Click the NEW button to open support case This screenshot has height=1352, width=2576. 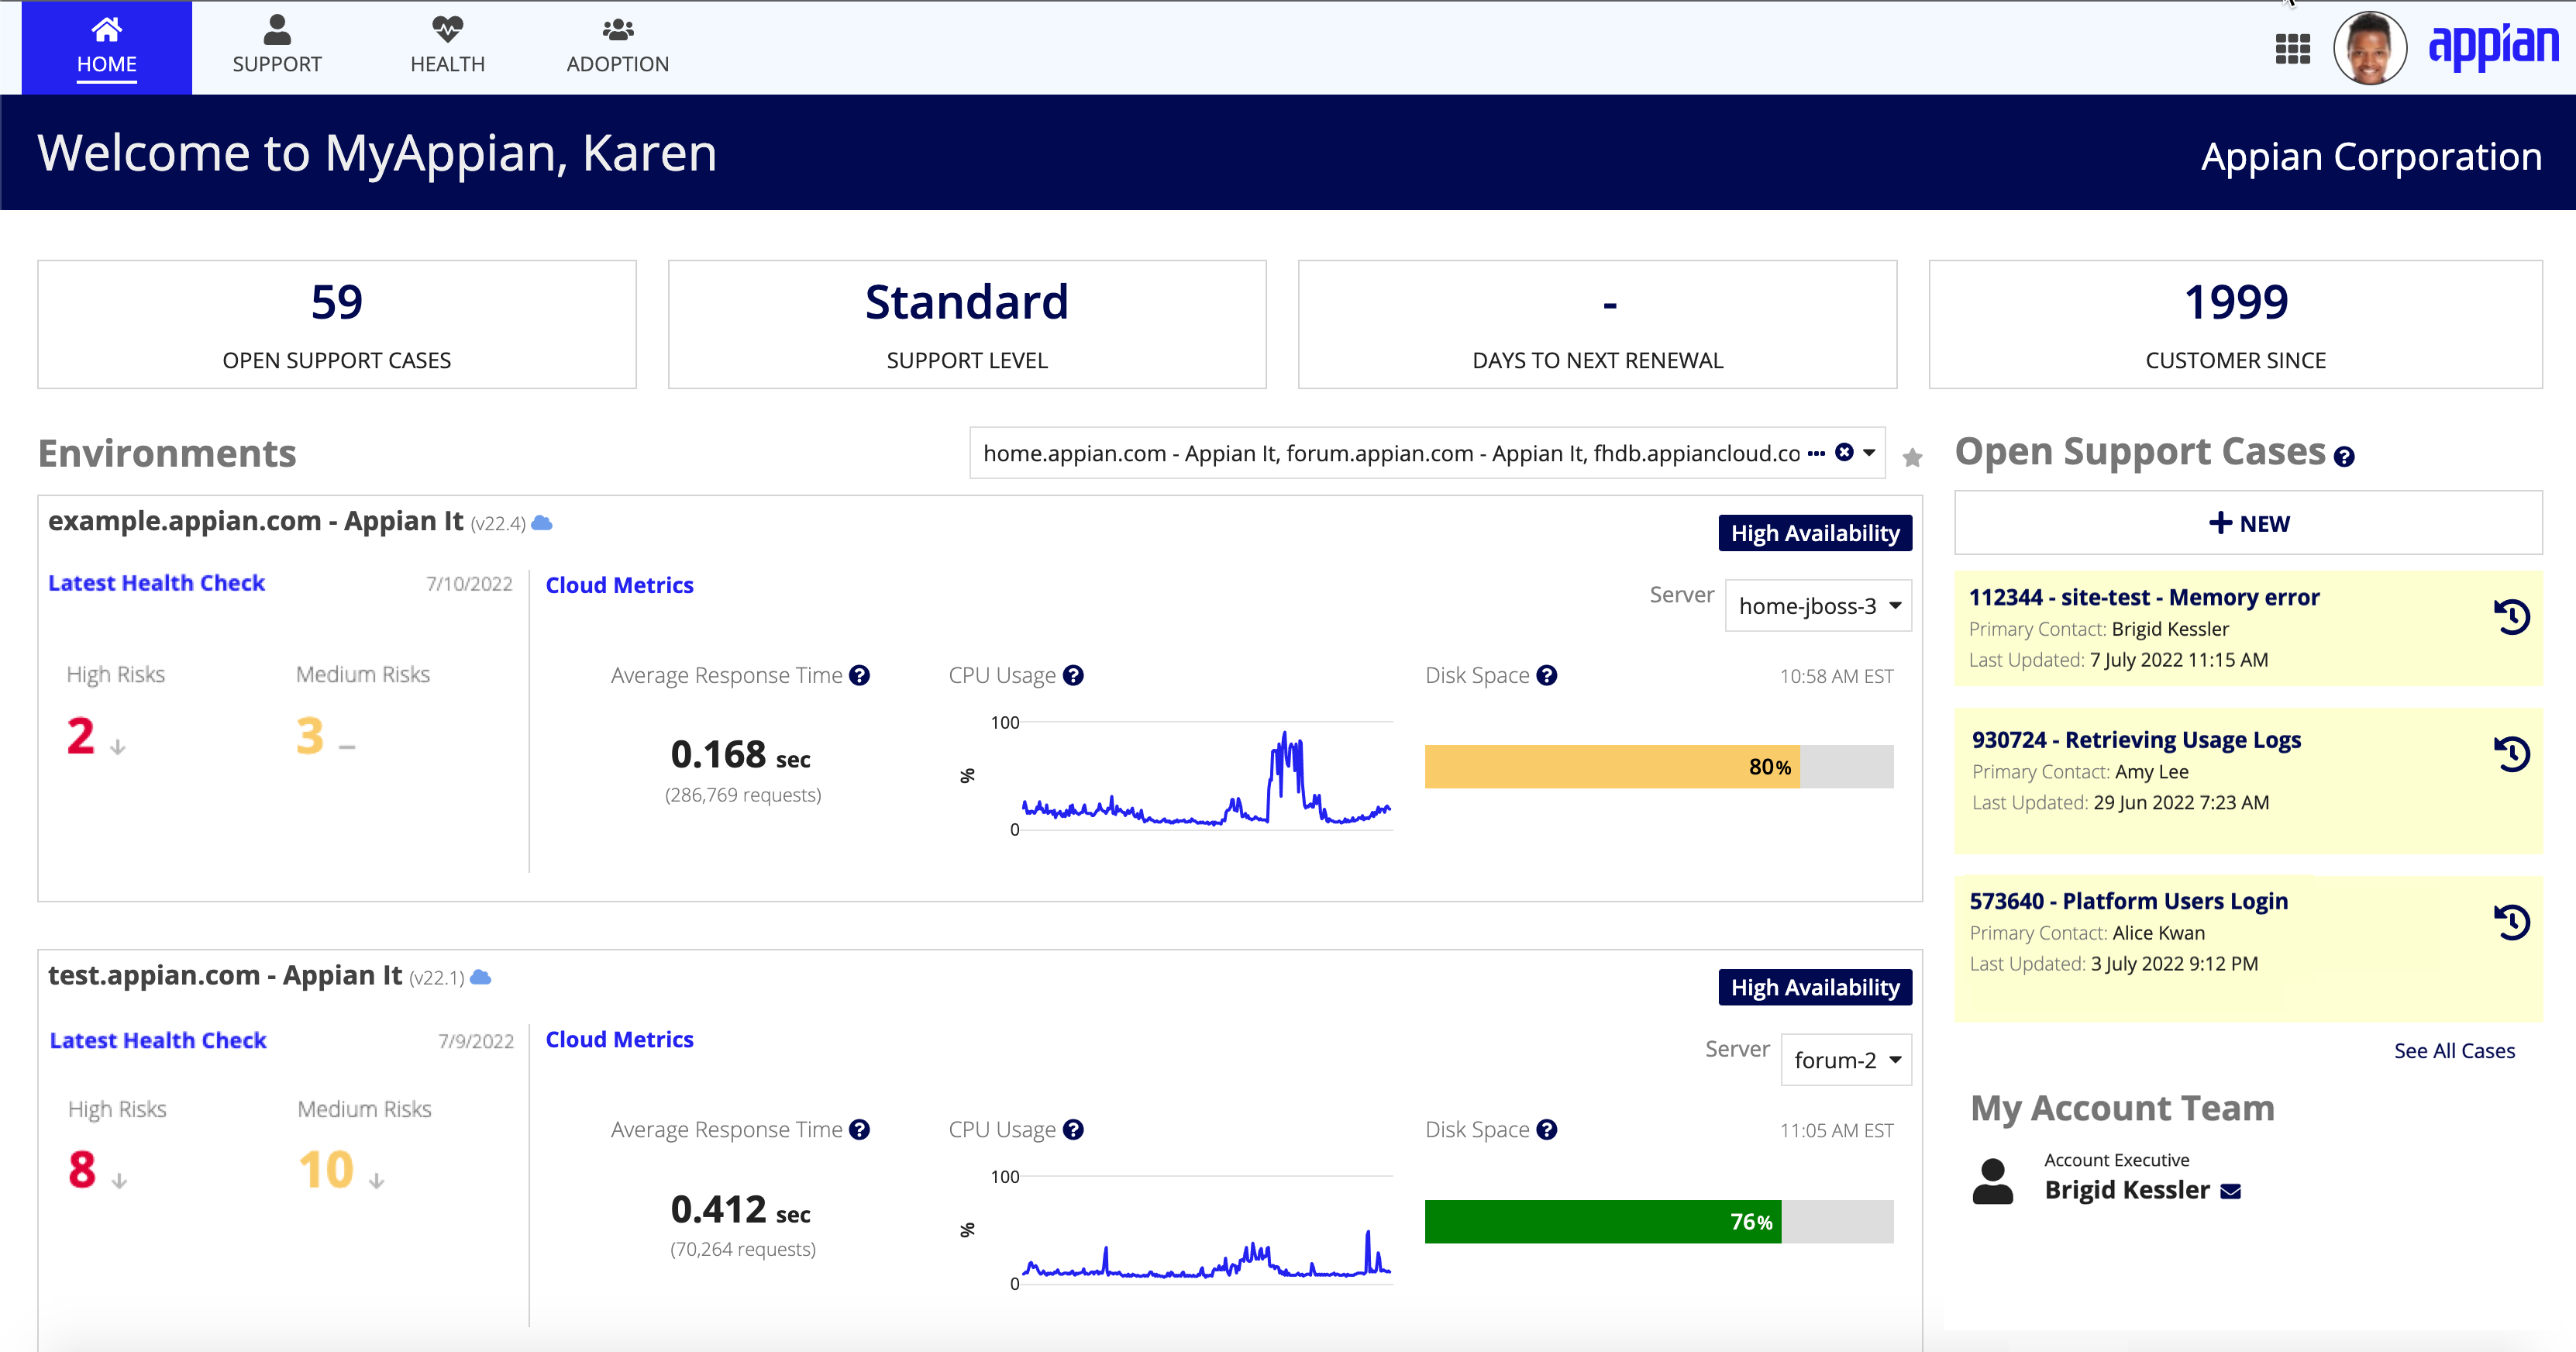coord(2249,523)
